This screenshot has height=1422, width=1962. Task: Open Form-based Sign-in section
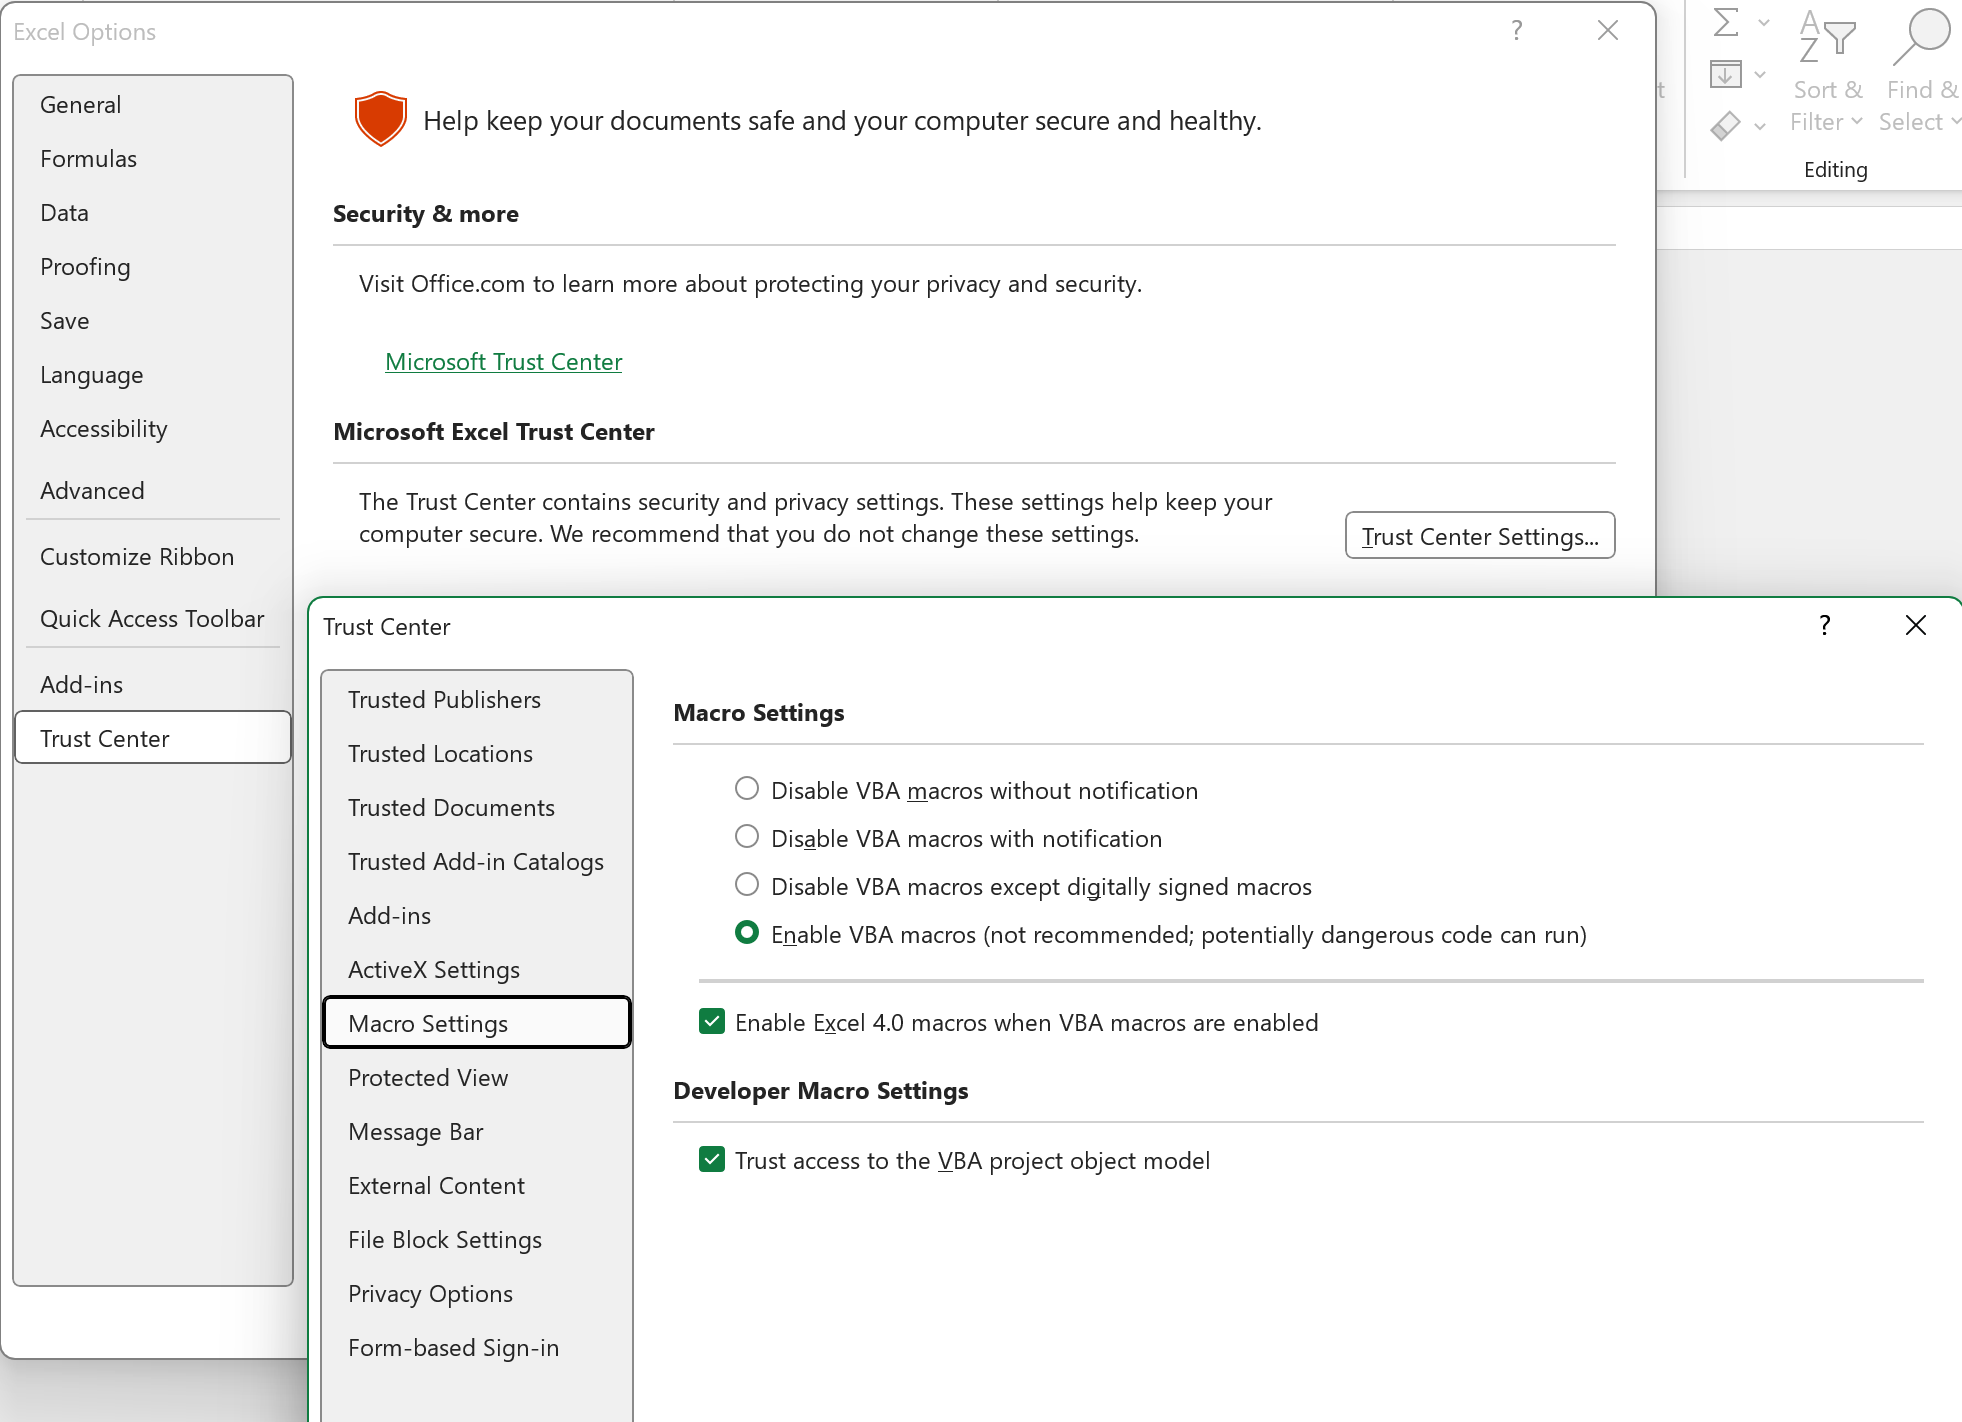click(x=477, y=1348)
